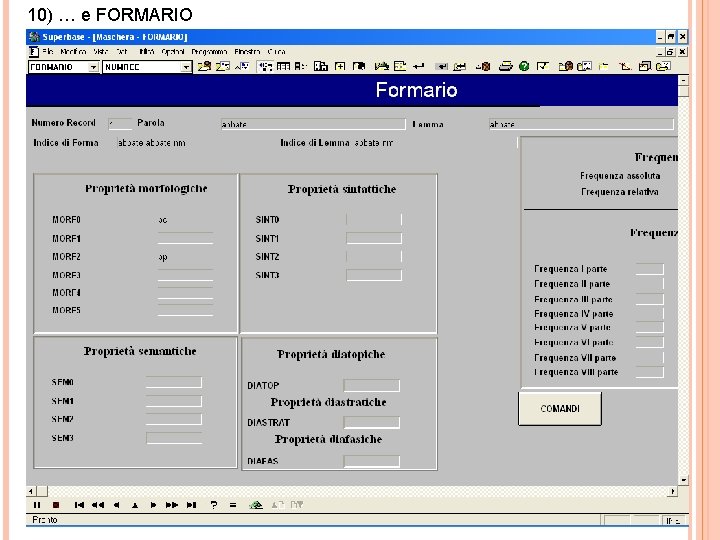
Task: Click the Frequenza I parte field
Action: point(649,269)
